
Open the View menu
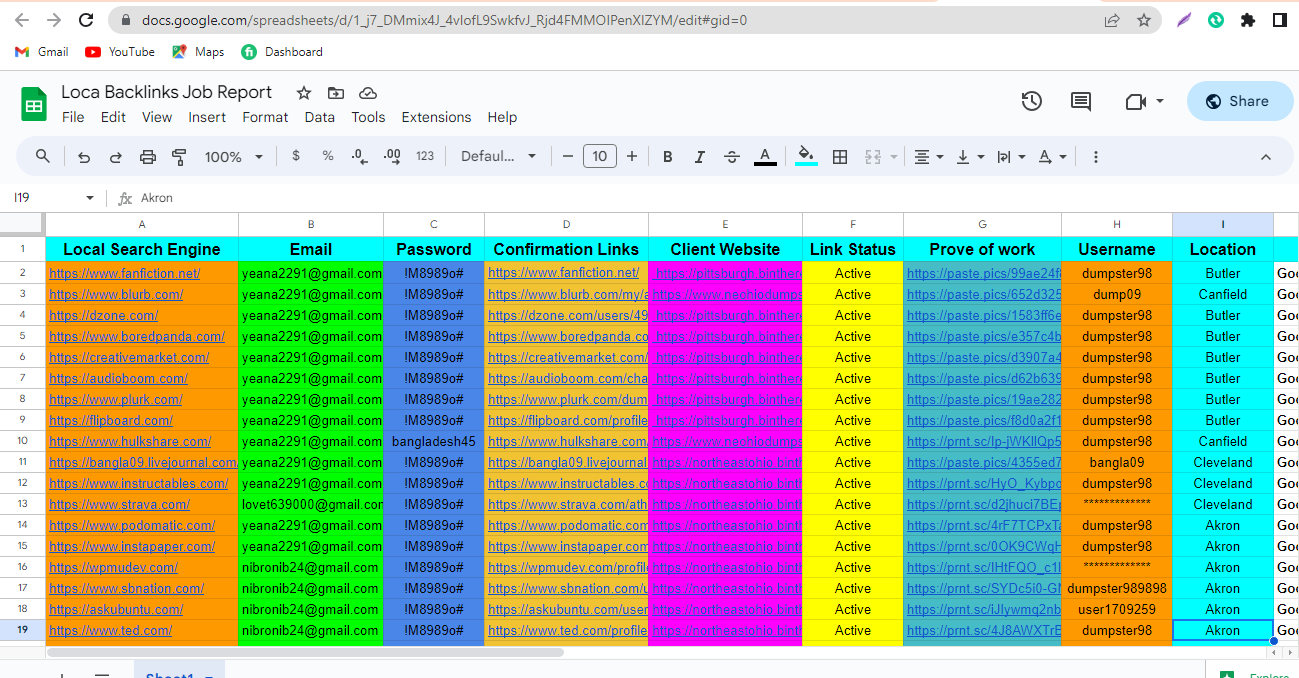(x=157, y=117)
